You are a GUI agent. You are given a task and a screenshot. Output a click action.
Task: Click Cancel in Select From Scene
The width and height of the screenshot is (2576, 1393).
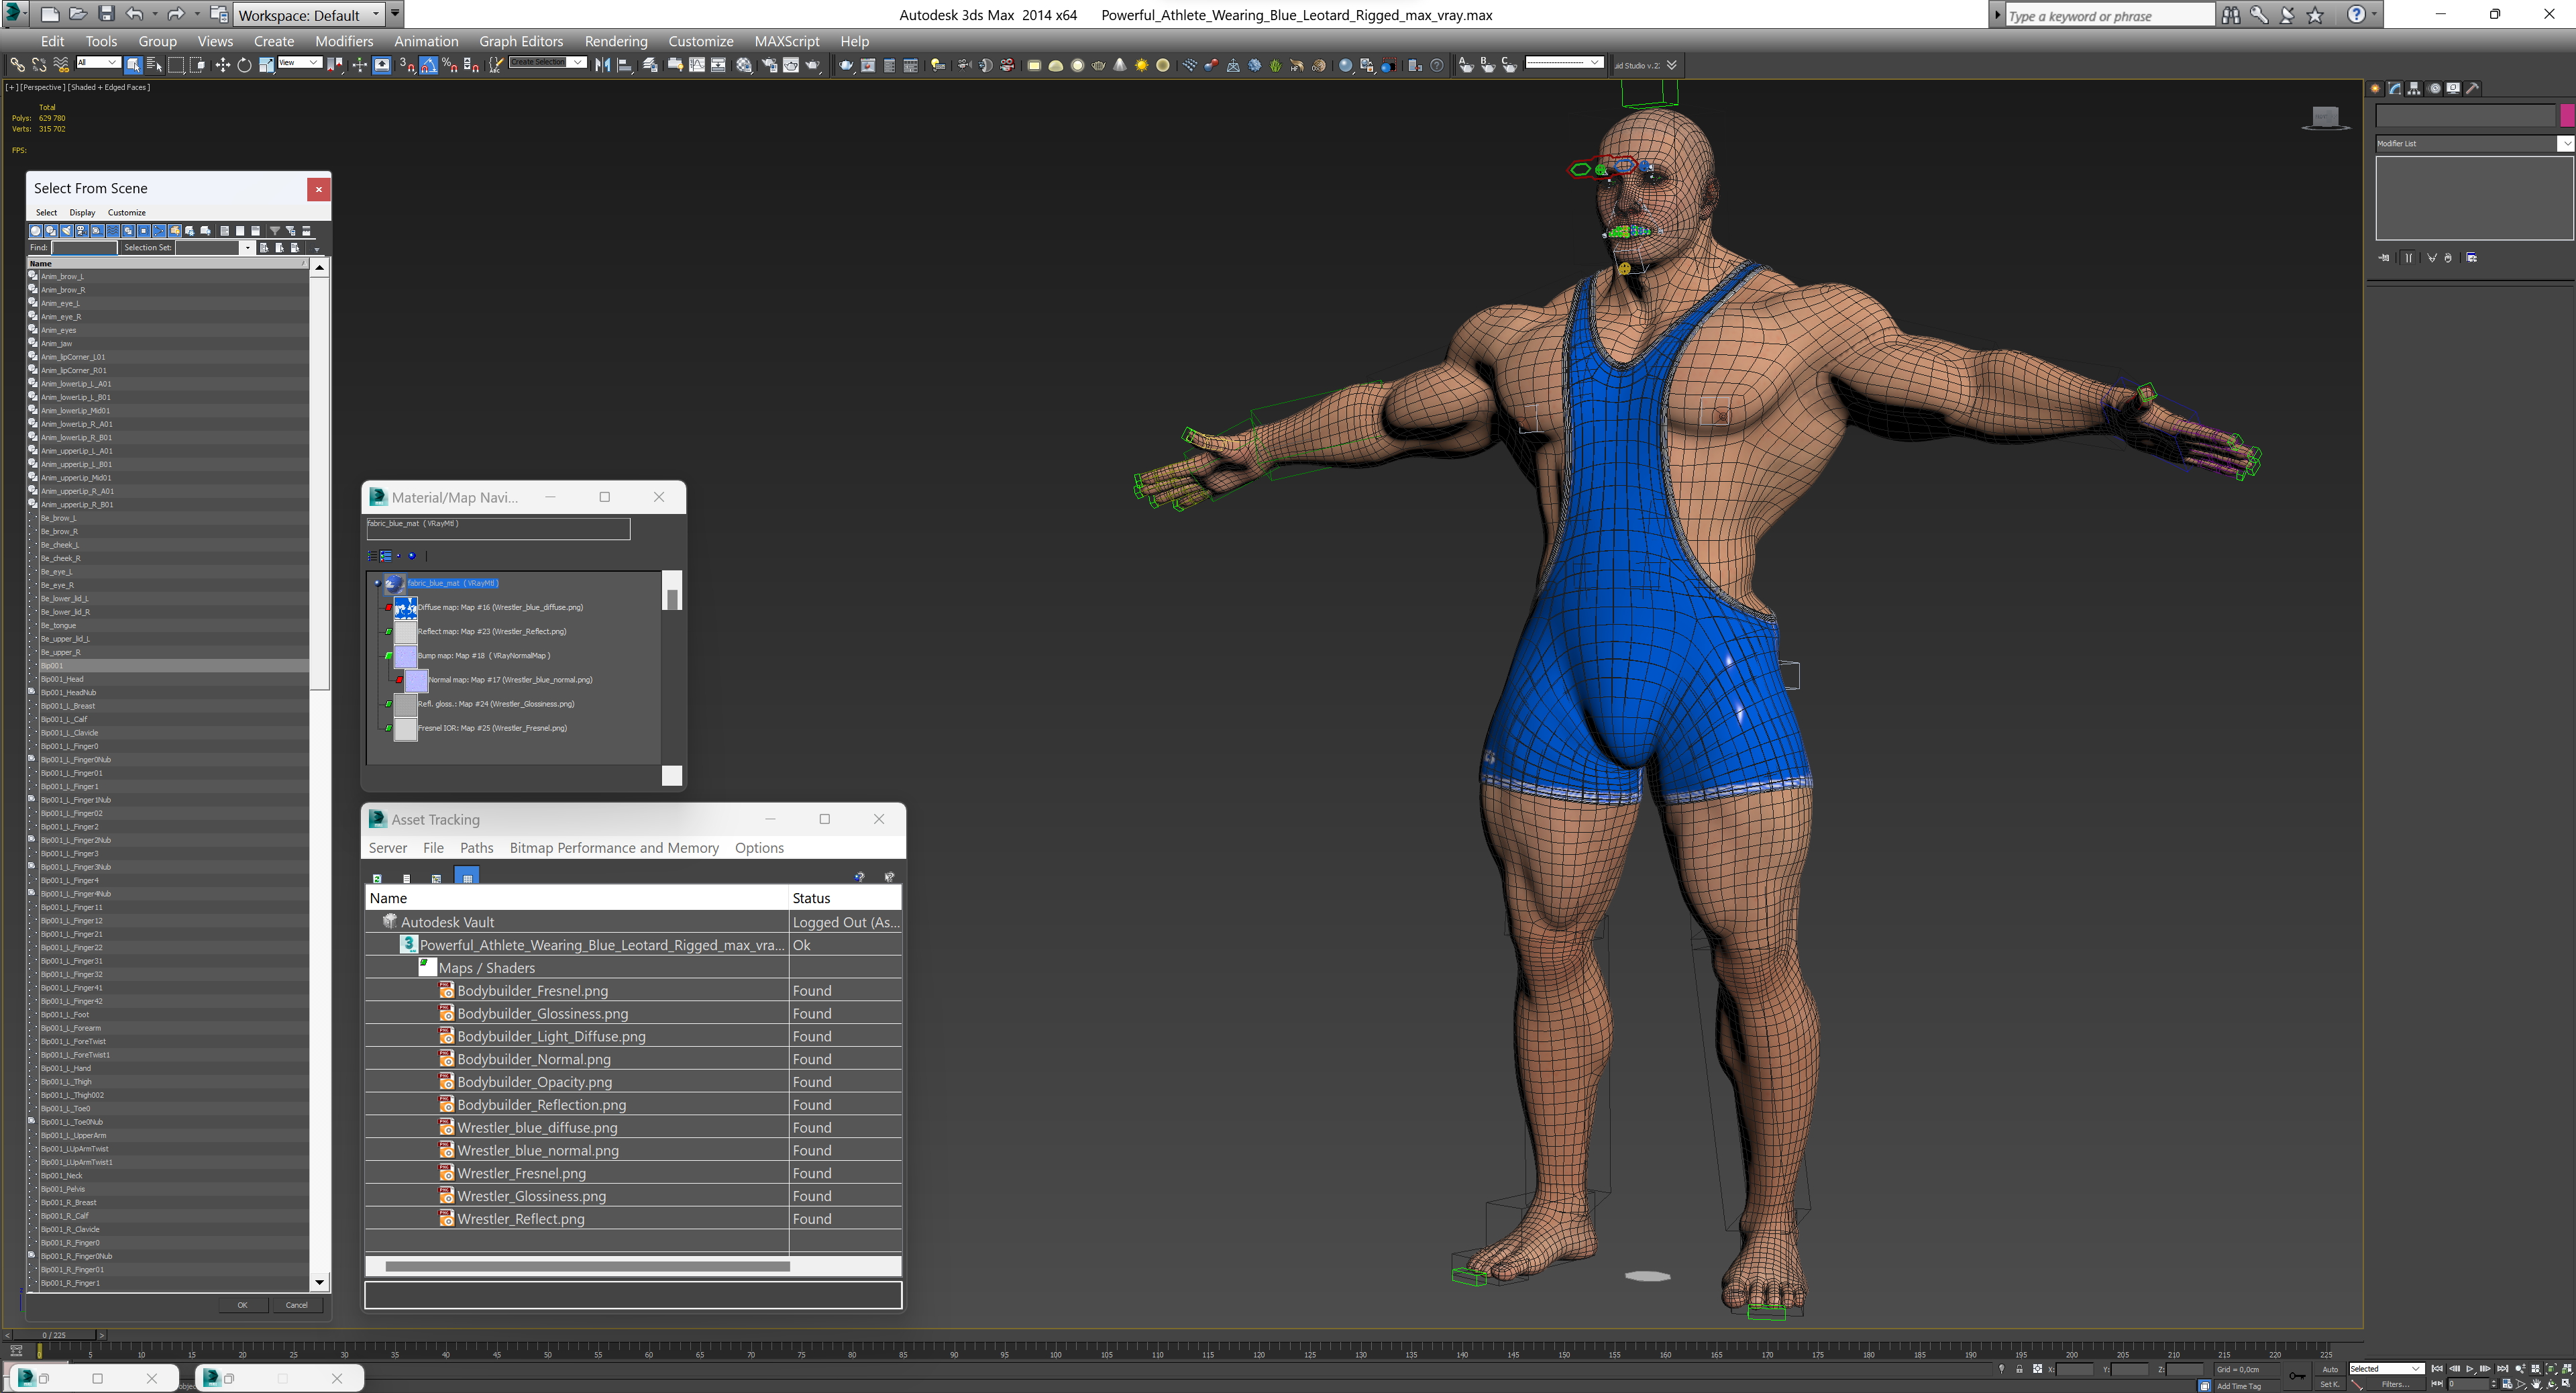click(x=297, y=1305)
